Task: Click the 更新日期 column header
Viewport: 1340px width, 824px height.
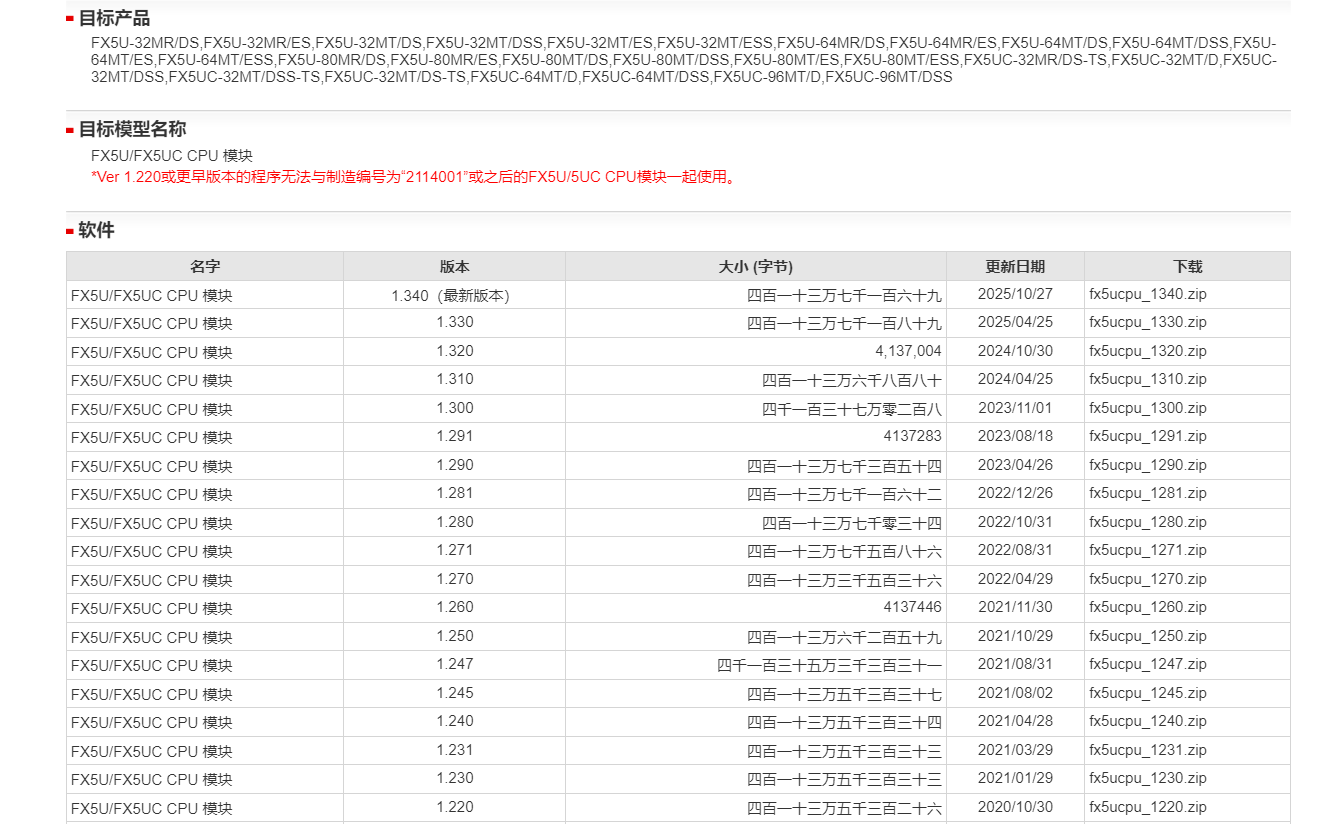Action: coord(1014,267)
